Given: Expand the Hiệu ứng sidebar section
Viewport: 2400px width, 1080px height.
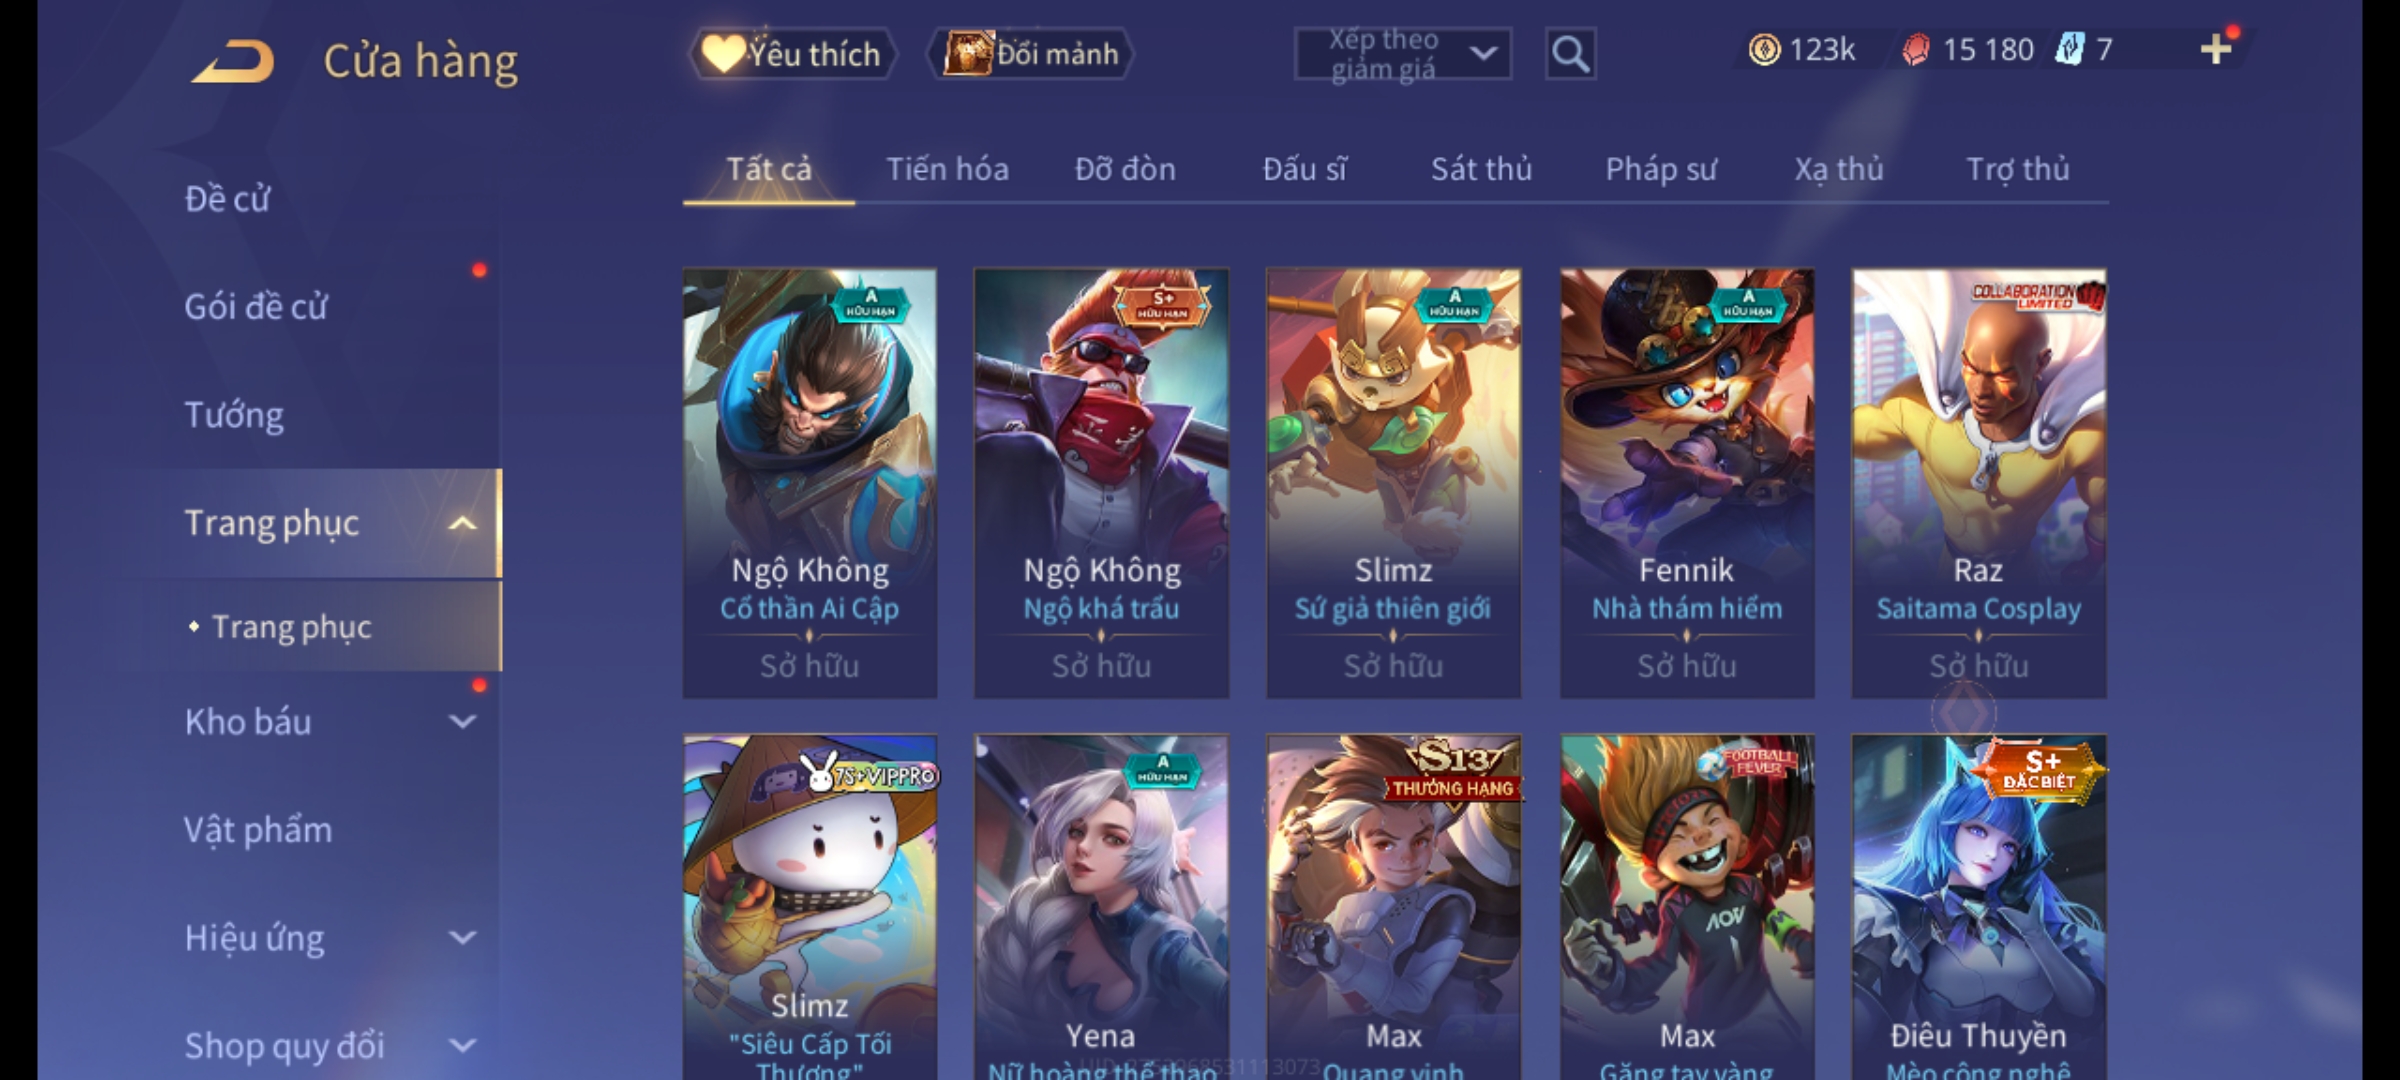Looking at the screenshot, I should pyautogui.click(x=462, y=937).
